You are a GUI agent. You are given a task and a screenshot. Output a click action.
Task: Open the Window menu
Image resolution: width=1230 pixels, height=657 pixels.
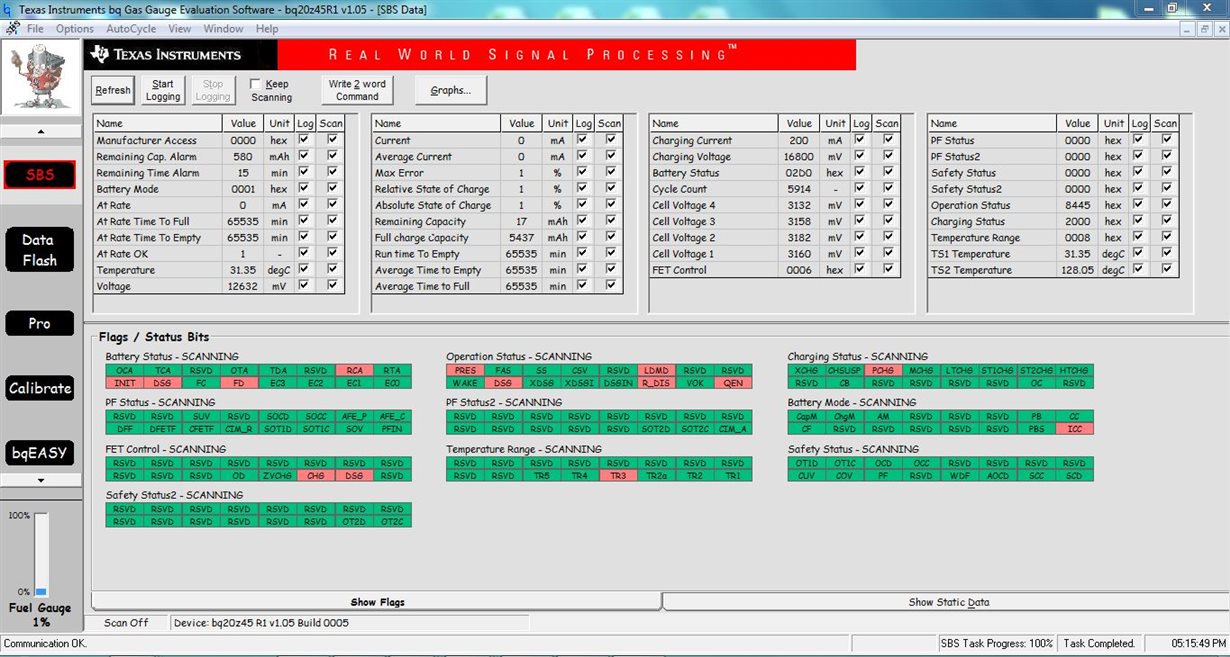(223, 29)
